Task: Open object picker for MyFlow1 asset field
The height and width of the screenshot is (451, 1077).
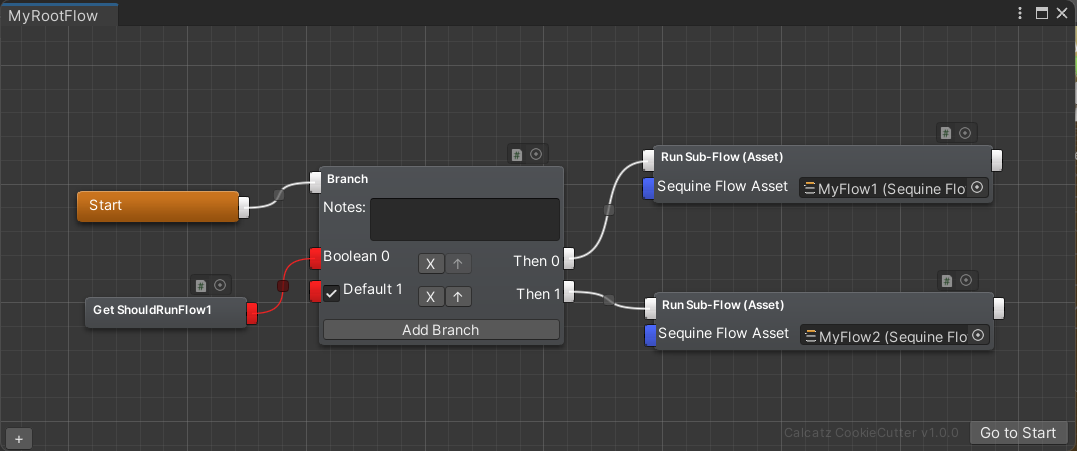Action: point(977,187)
